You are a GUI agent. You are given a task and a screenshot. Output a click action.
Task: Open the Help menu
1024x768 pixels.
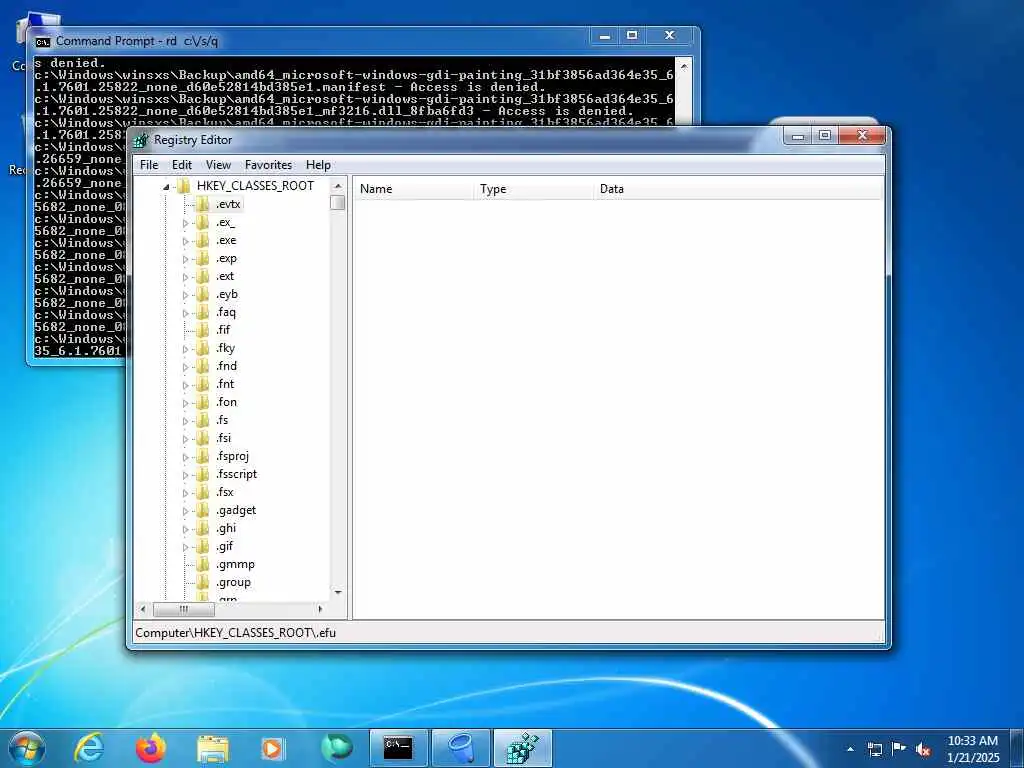(318, 165)
